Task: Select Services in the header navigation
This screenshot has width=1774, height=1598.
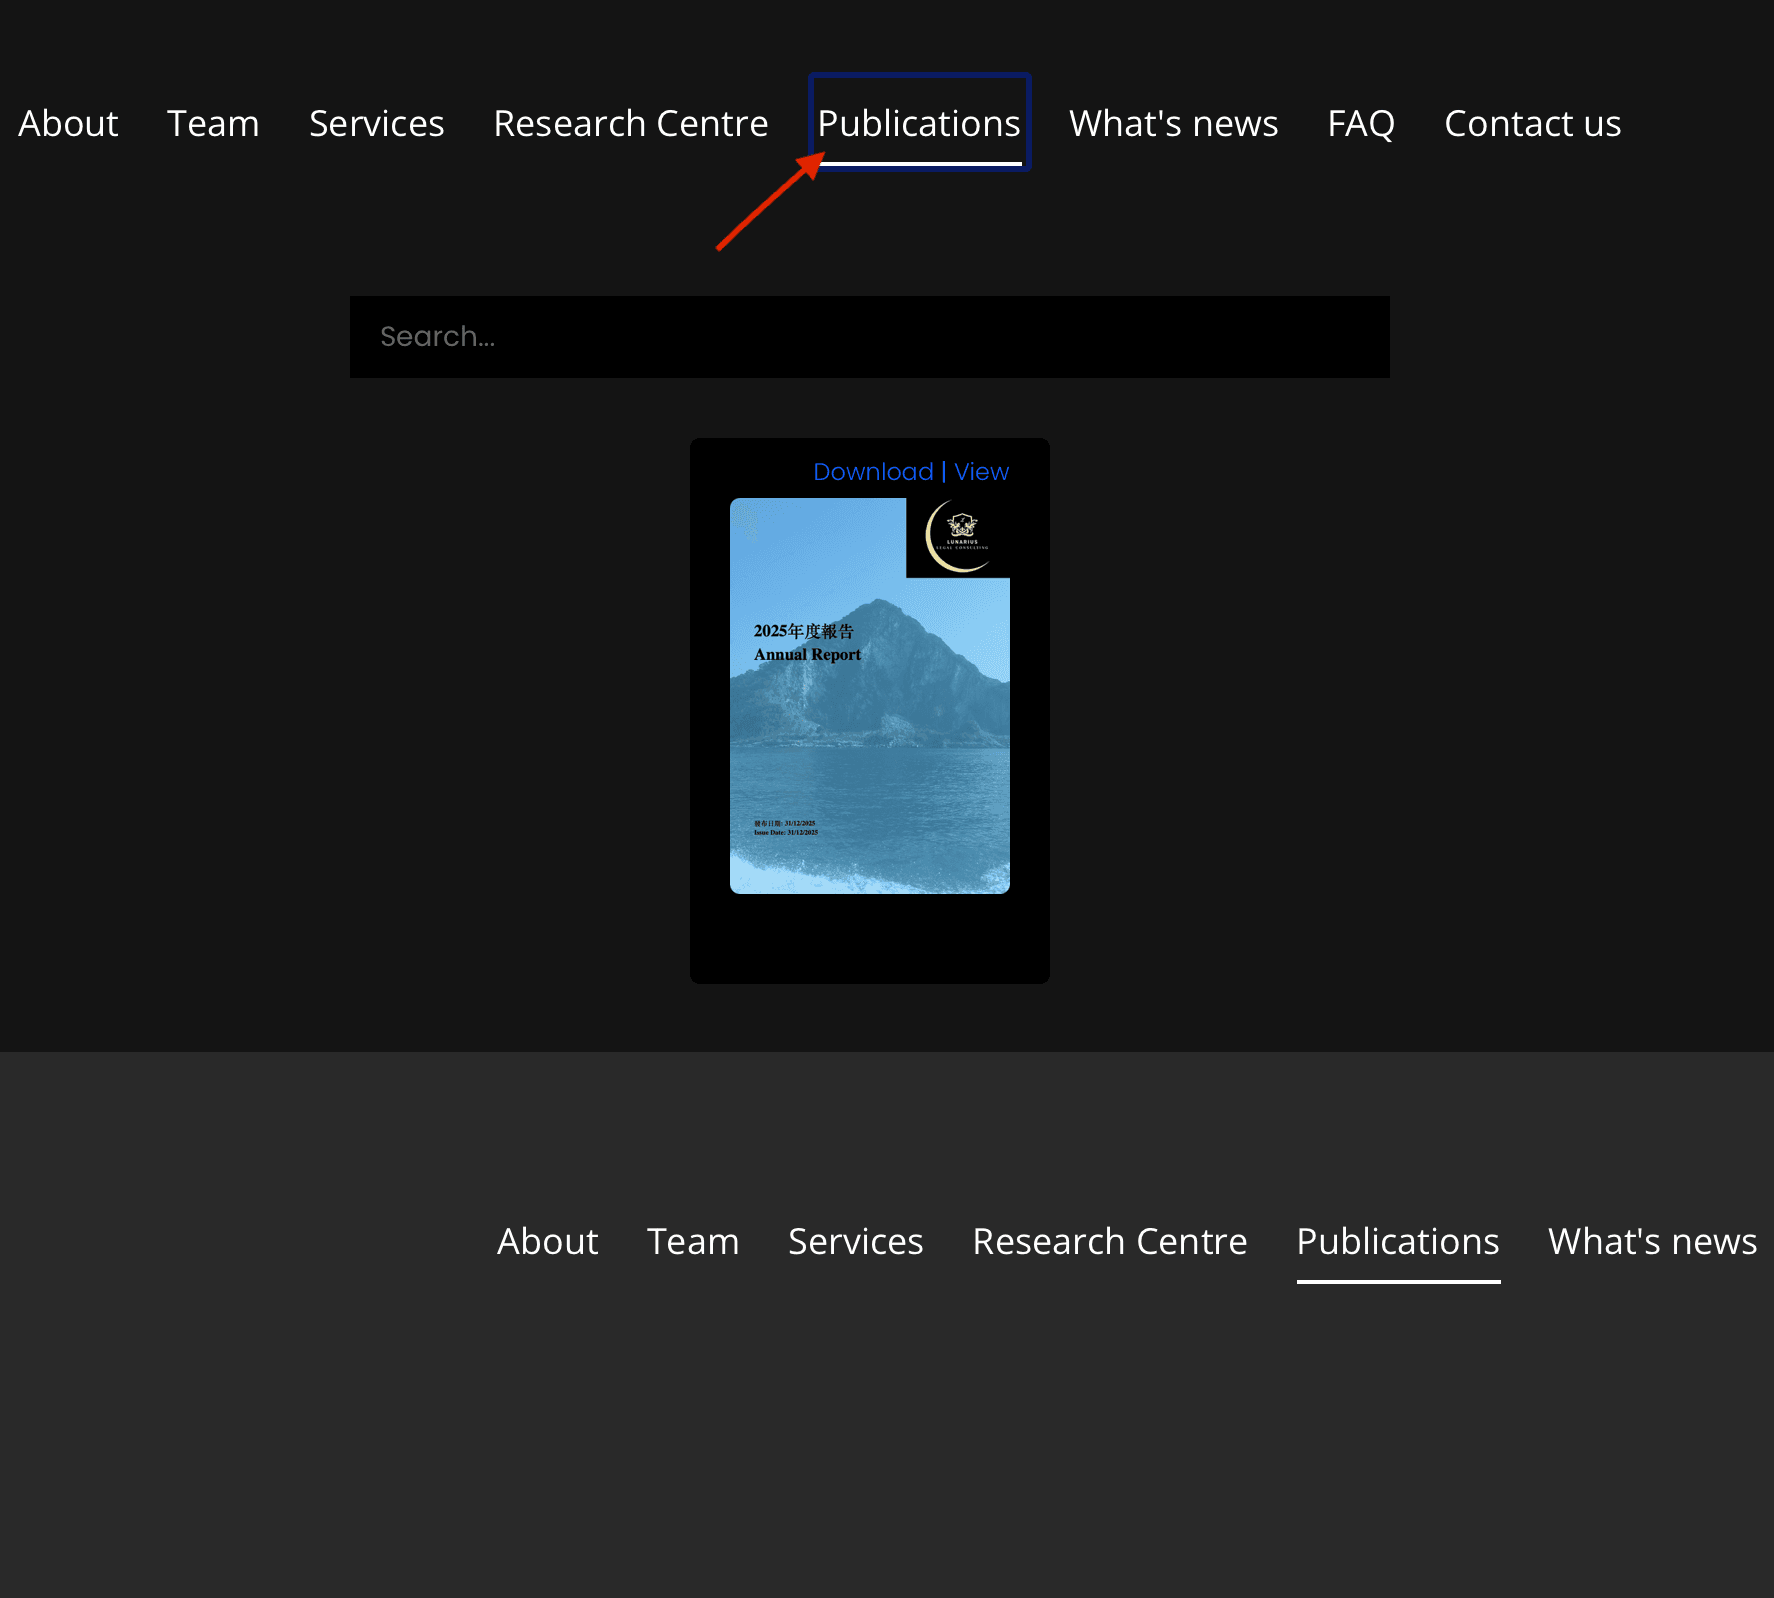Action: pyautogui.click(x=376, y=124)
